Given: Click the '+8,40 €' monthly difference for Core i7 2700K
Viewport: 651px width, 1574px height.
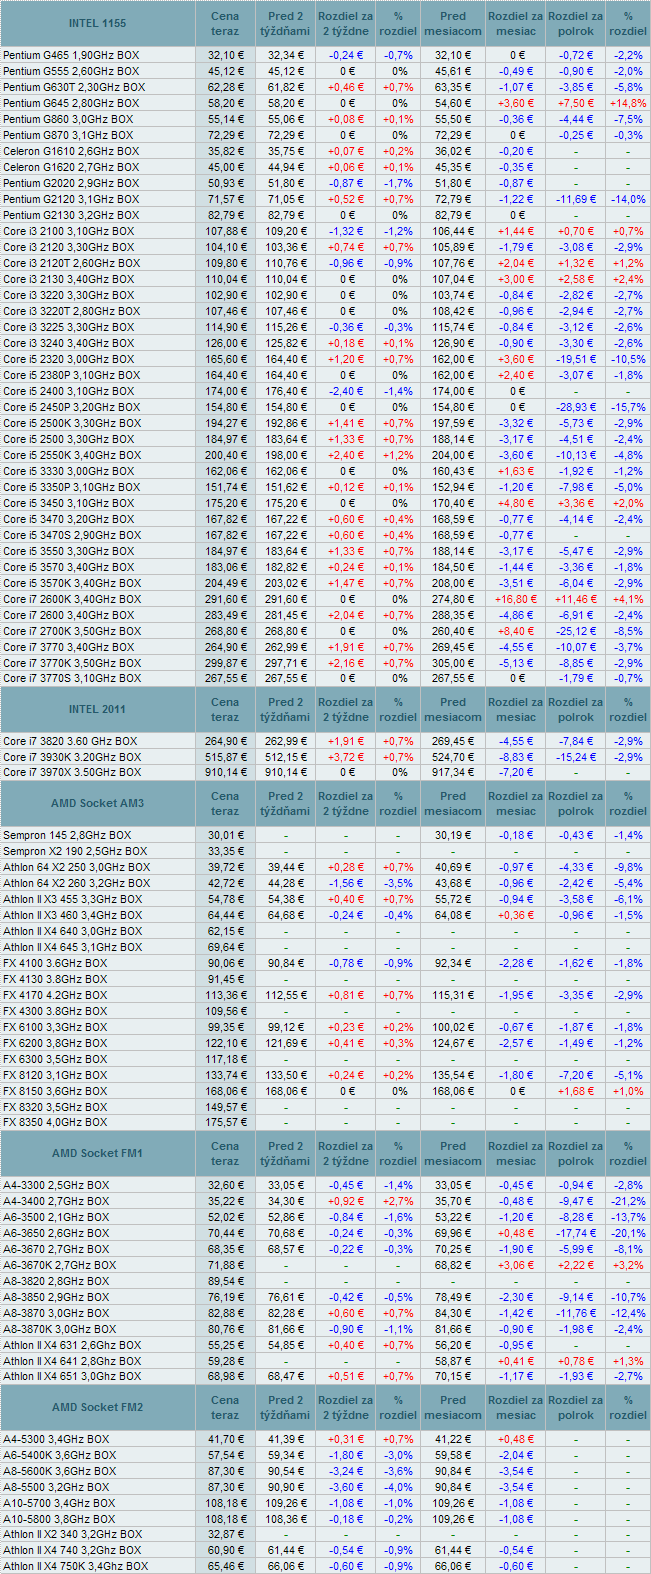Looking at the screenshot, I should pyautogui.click(x=516, y=631).
